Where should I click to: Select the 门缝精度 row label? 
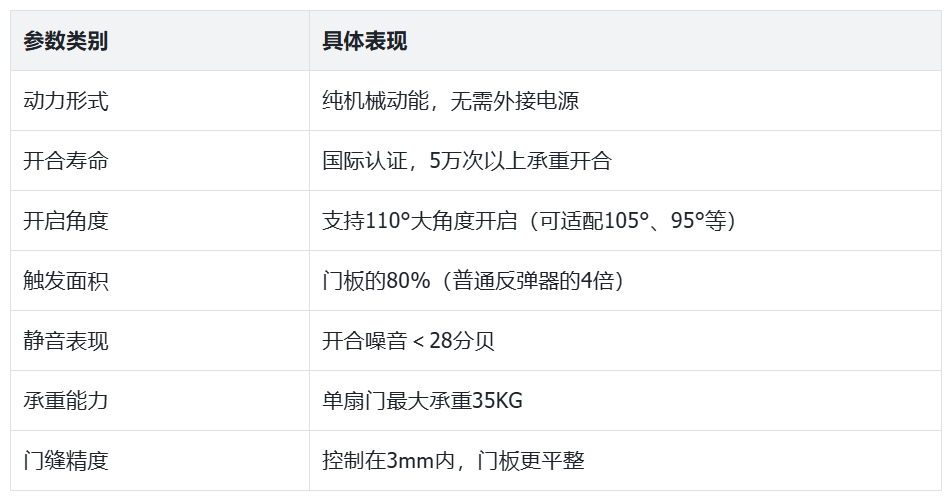coord(66,461)
